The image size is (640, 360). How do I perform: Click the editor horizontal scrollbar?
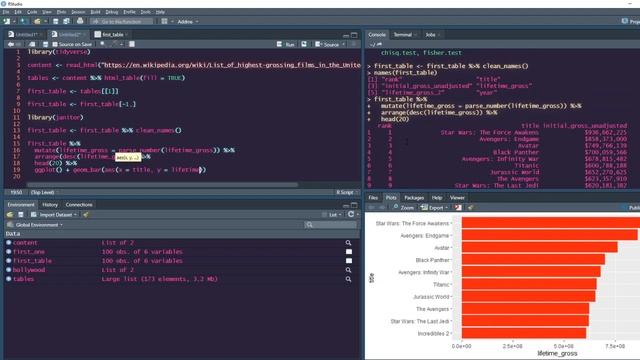(162, 184)
